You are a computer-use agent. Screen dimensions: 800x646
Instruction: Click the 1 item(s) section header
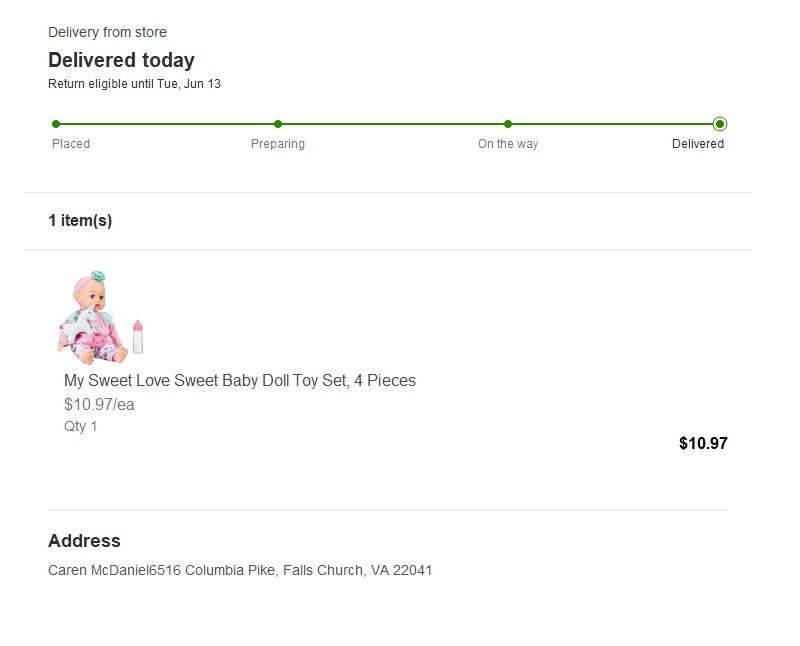point(80,220)
